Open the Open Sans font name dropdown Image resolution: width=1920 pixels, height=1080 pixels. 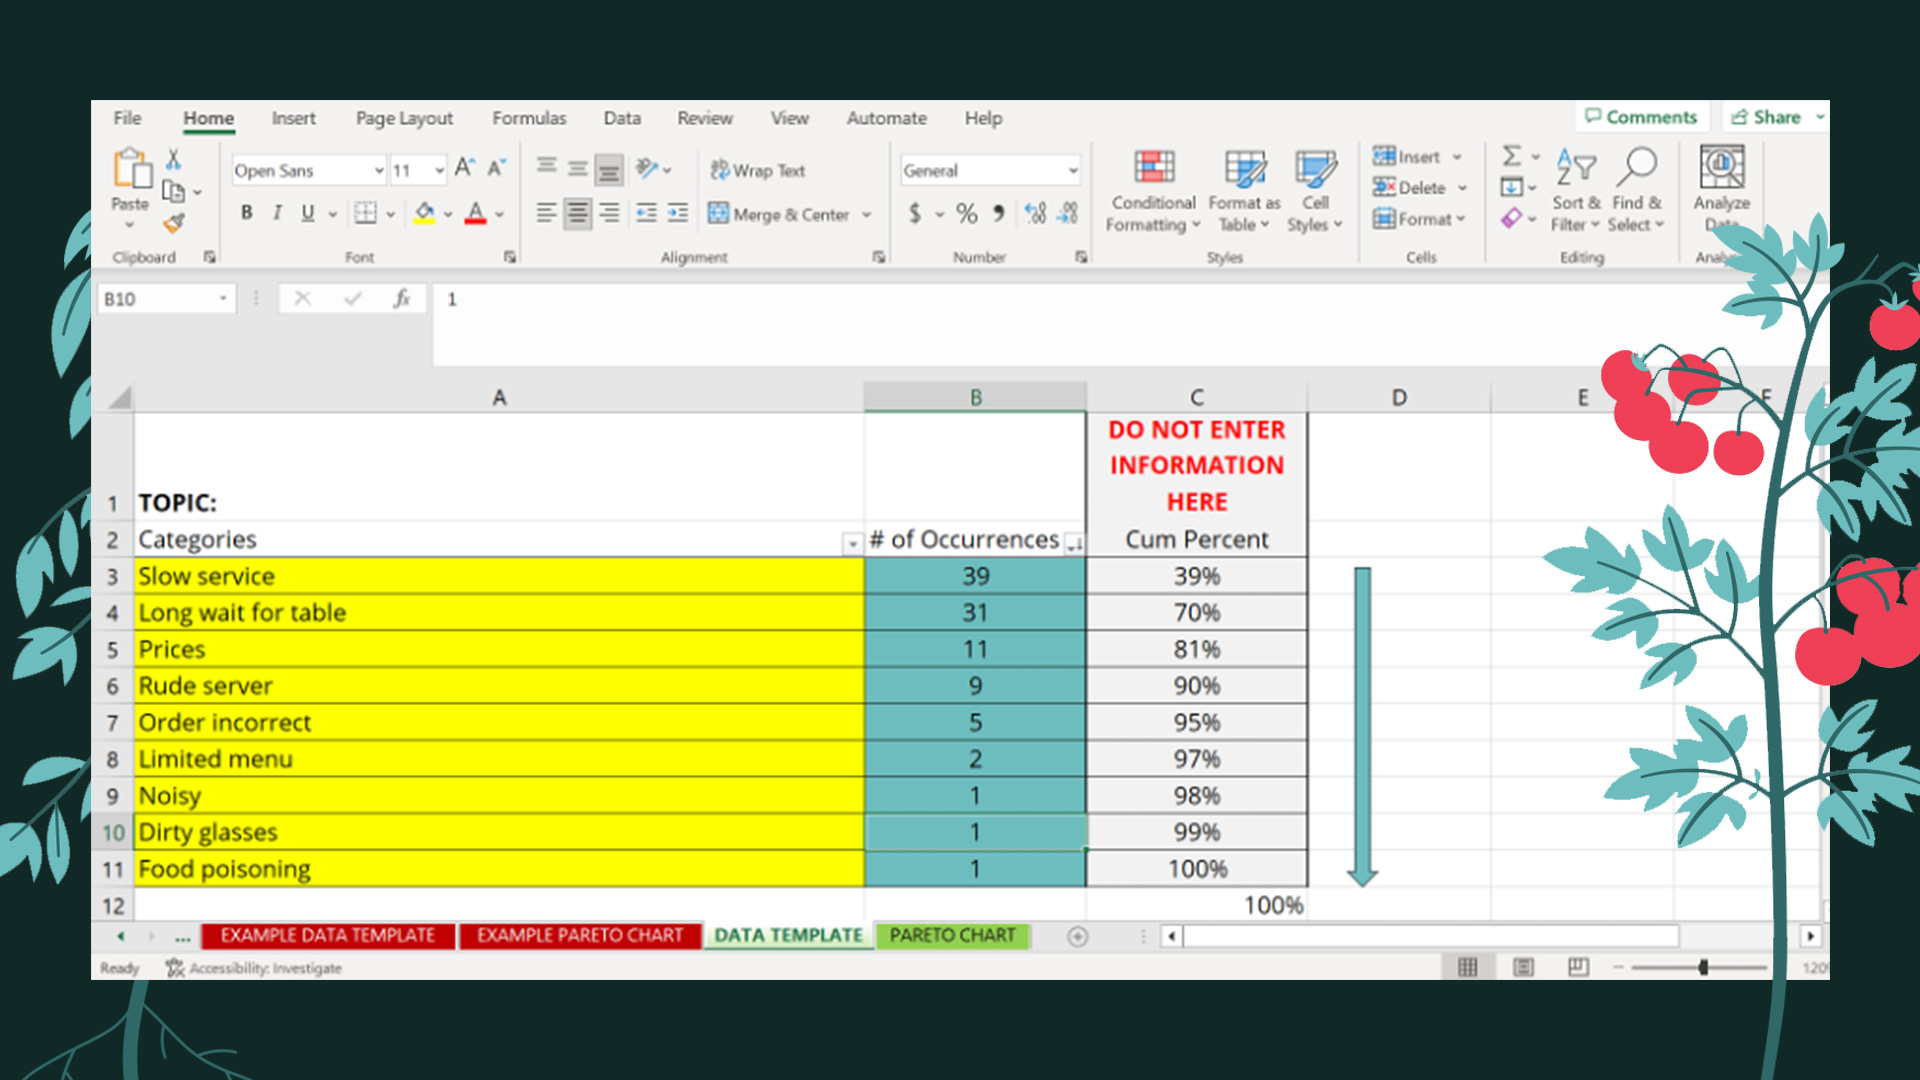coord(379,171)
